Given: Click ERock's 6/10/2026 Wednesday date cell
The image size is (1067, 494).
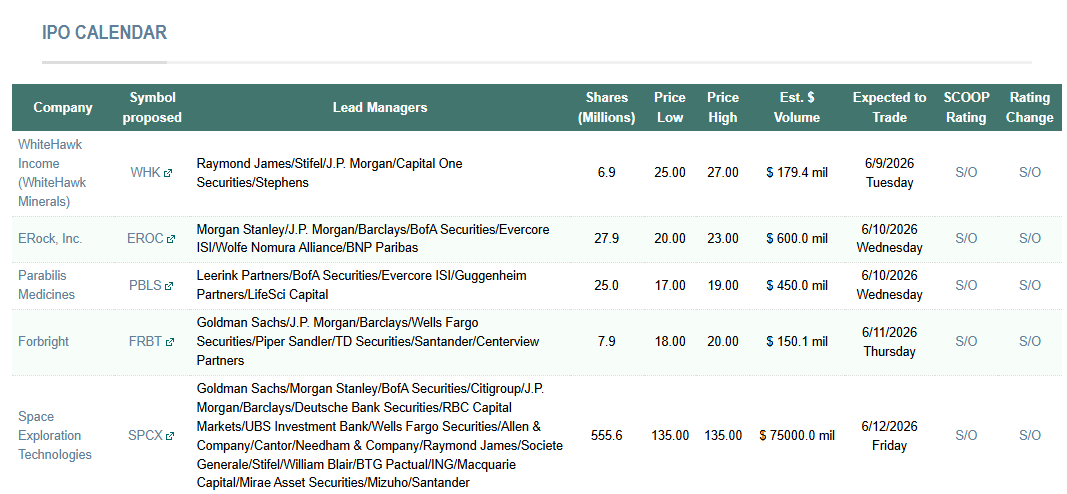Looking at the screenshot, I should tap(889, 238).
